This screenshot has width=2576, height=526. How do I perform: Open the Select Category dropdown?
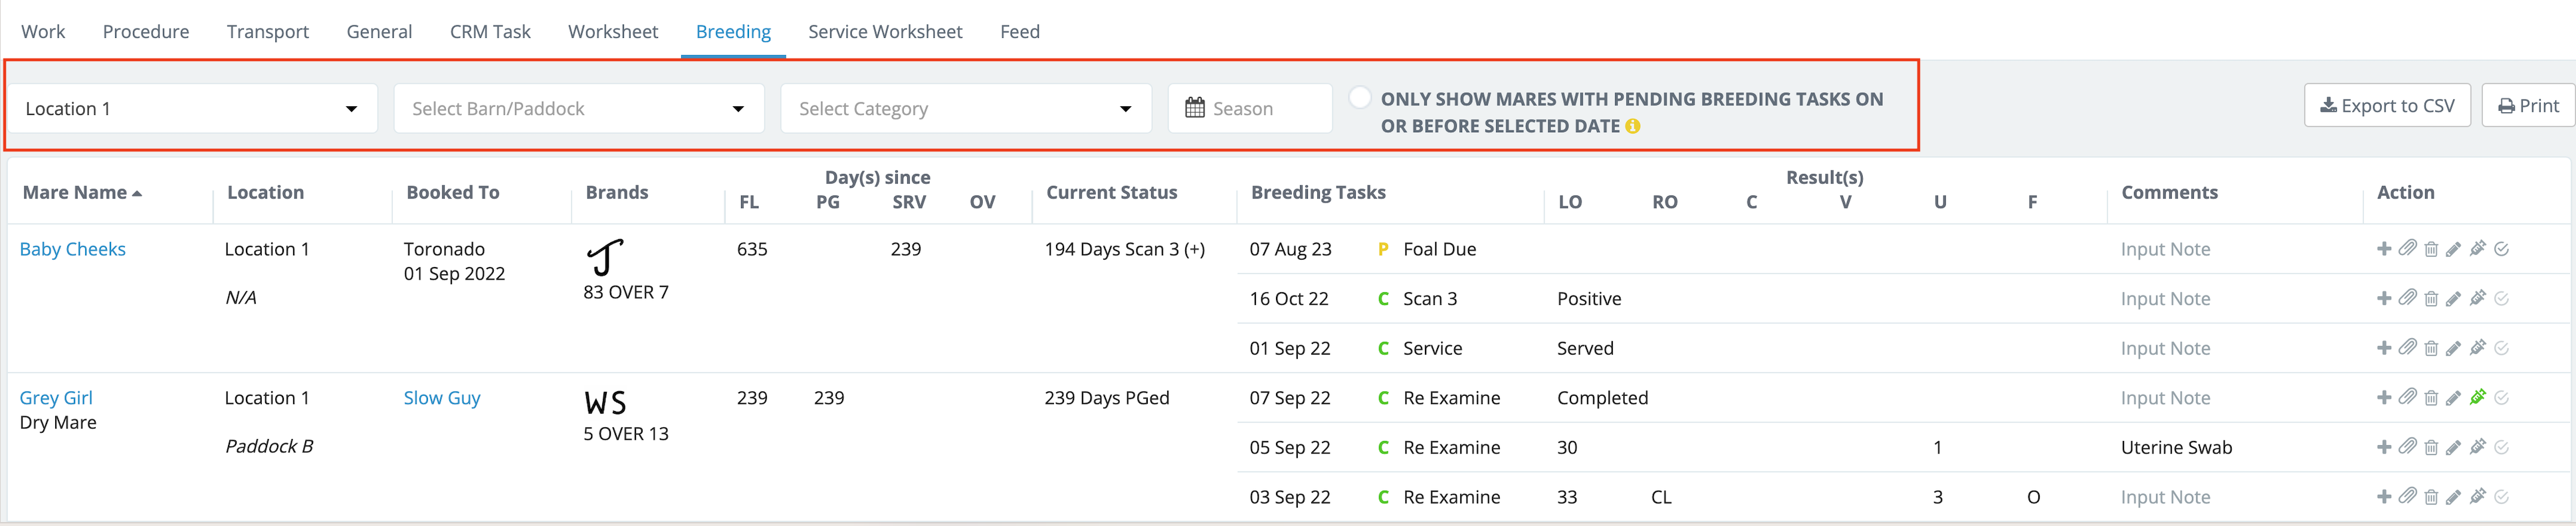pos(965,108)
